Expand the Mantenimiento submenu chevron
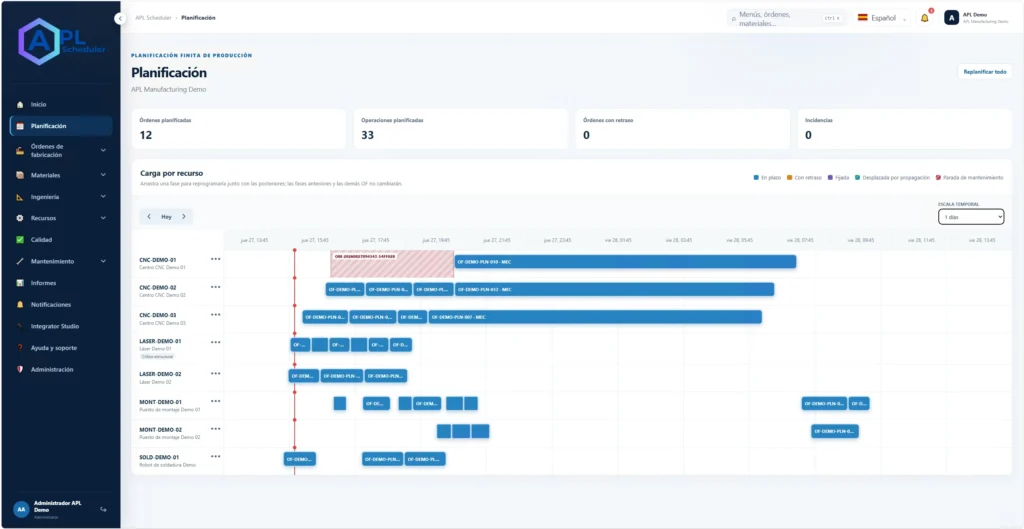 [x=103, y=261]
